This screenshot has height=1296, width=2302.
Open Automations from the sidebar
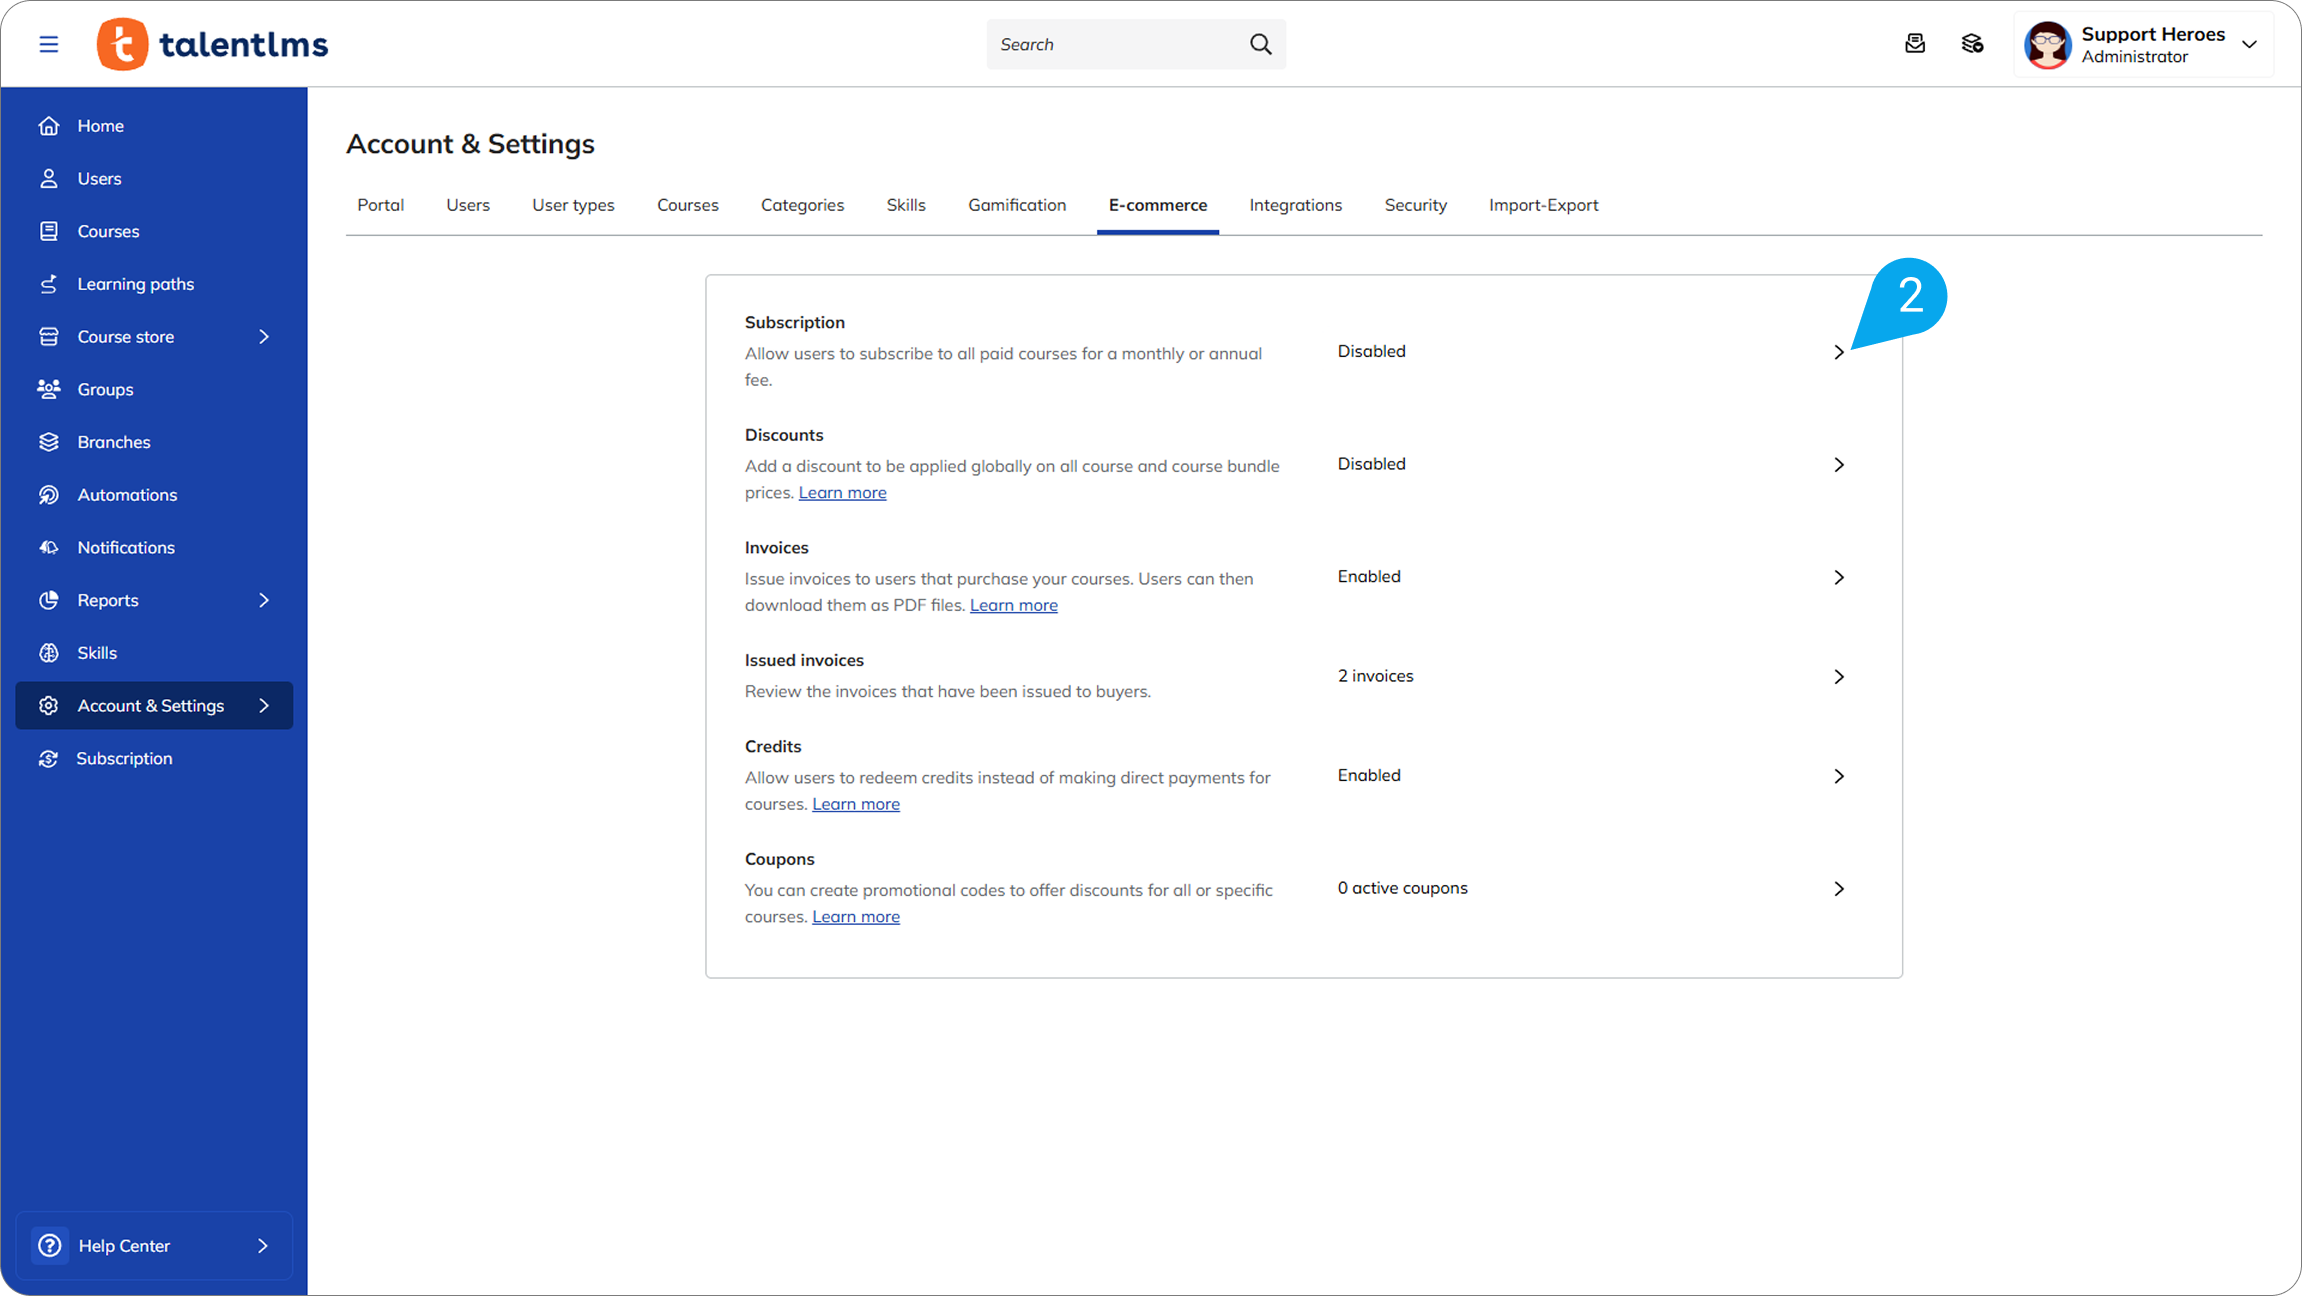tap(127, 495)
